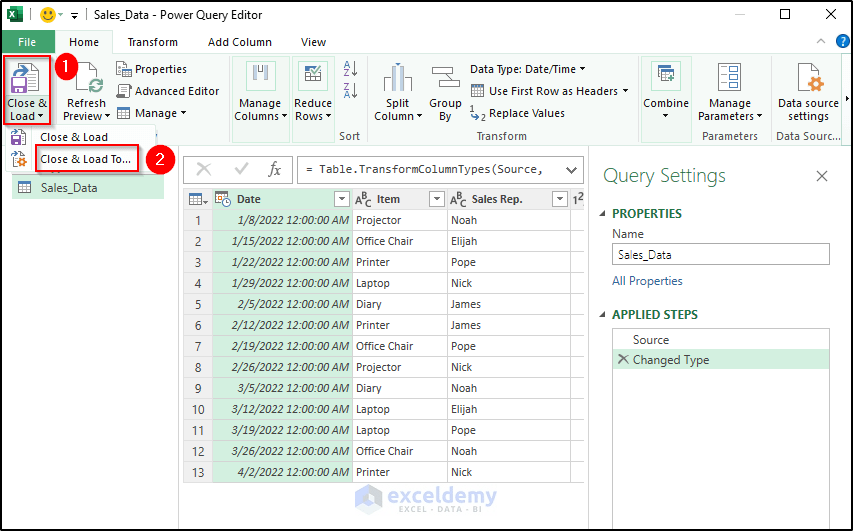Select cell 'Diary' in row 9
Image resolution: width=853 pixels, height=531 pixels.
pos(399,388)
